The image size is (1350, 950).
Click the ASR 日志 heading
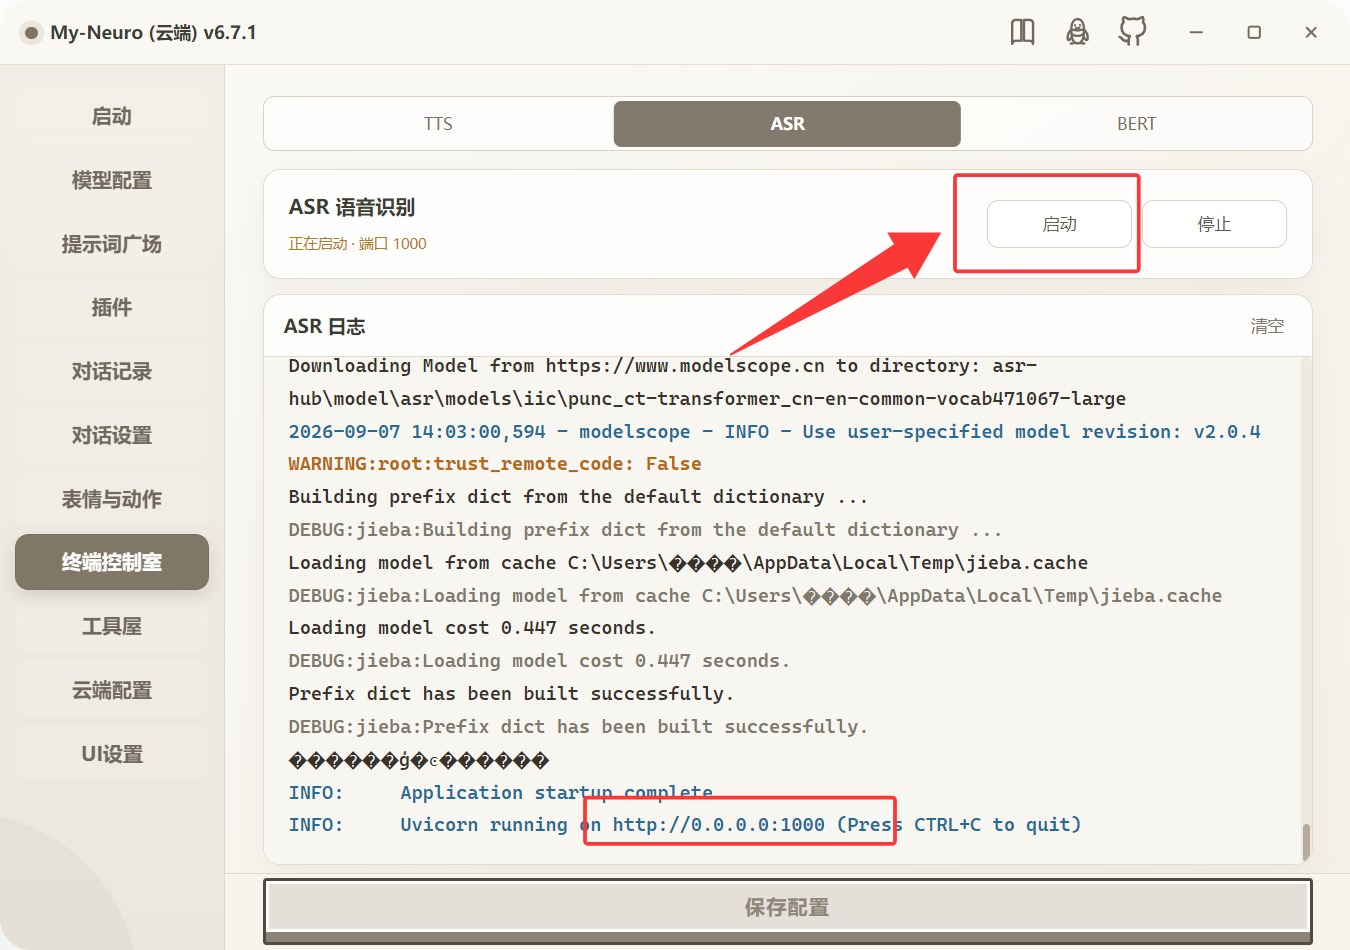coord(325,326)
